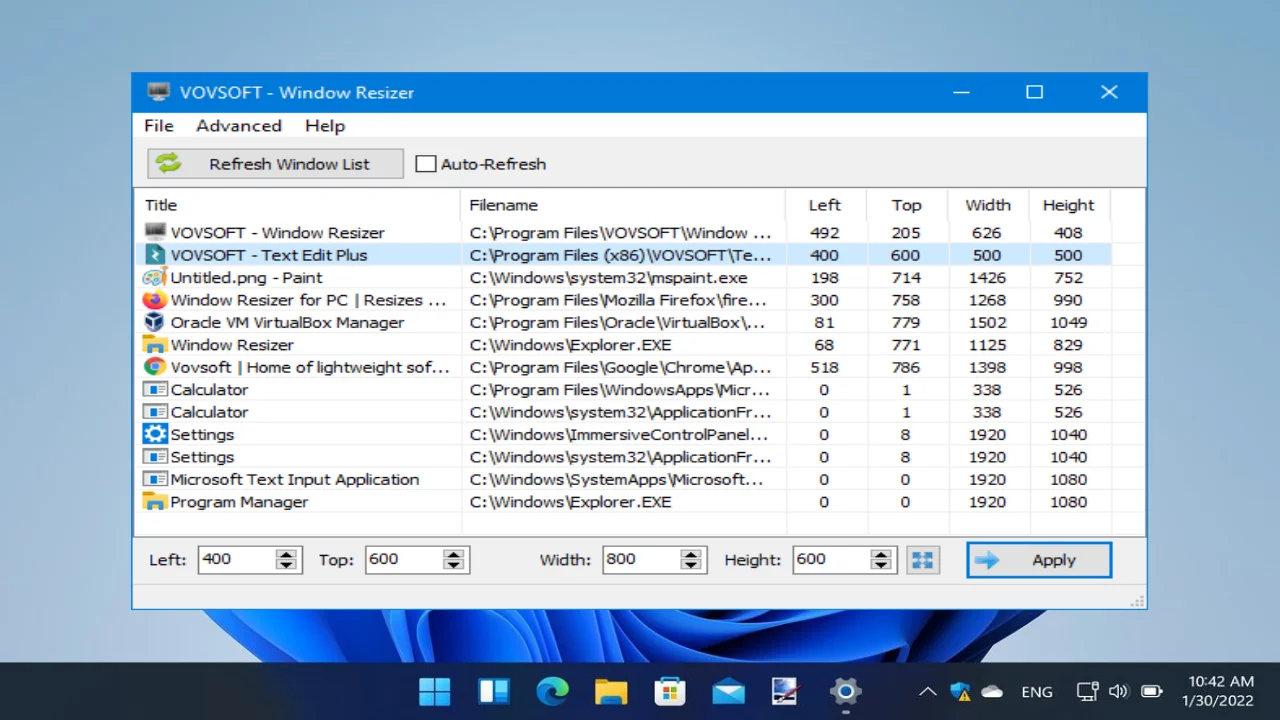The height and width of the screenshot is (720, 1280).
Task: Click the Chrome icon in Vovsoft row
Action: tap(154, 367)
